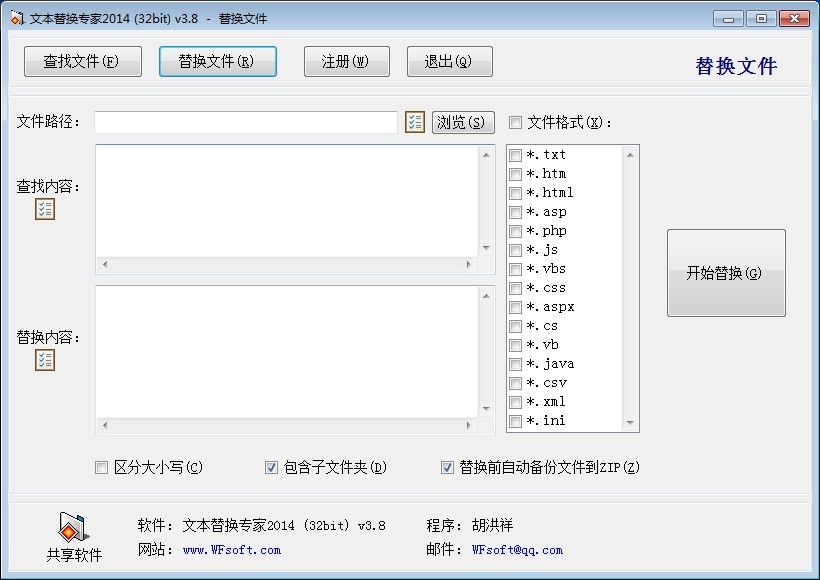Click down arrow of 查找内容 scrollbar

pos(486,247)
